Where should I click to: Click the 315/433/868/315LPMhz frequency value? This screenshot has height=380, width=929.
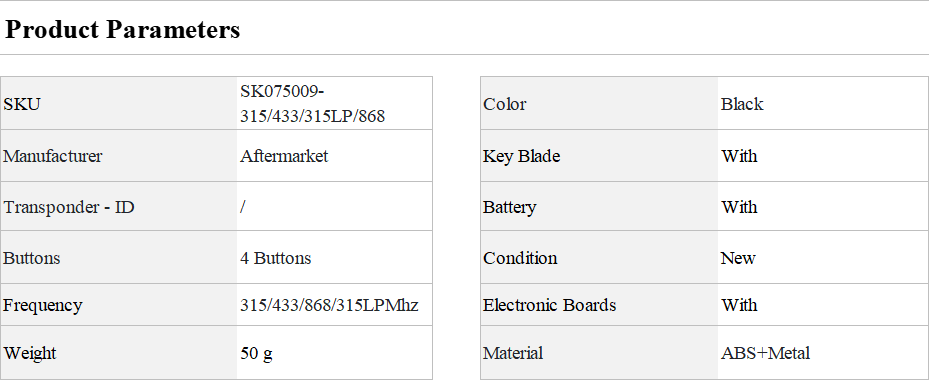[329, 305]
